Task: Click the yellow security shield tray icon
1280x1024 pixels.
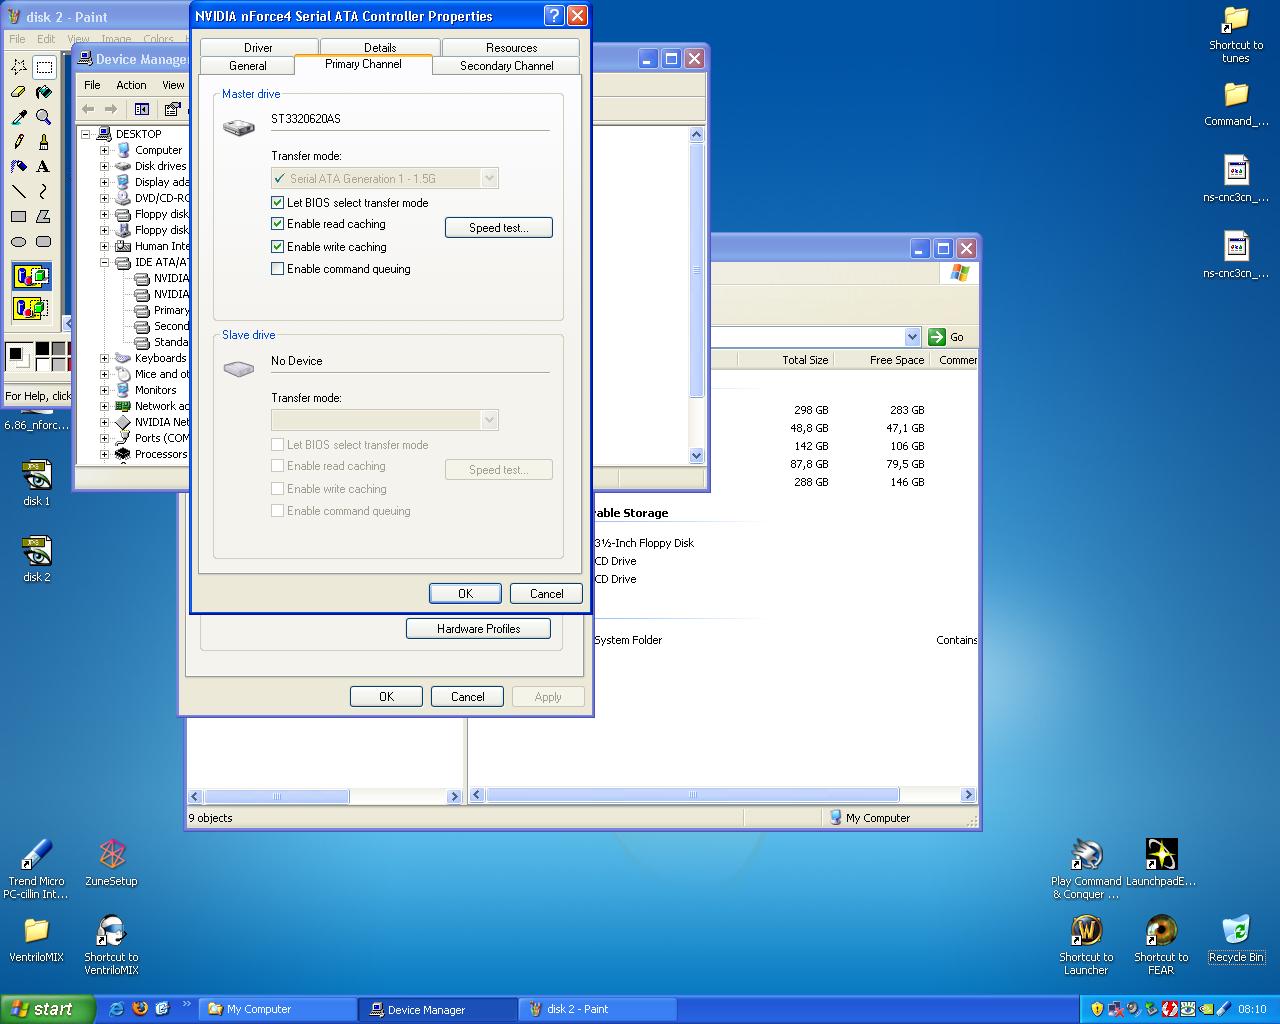Action: (1097, 1009)
